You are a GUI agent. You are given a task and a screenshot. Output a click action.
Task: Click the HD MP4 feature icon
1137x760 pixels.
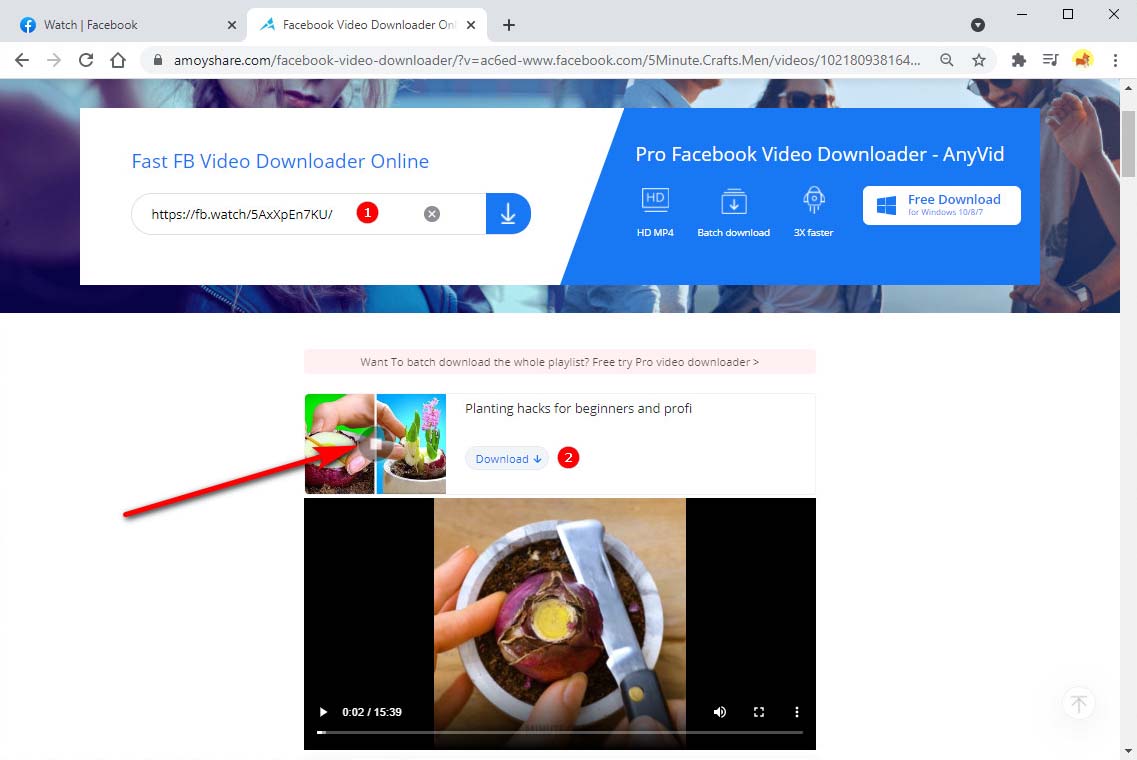tap(655, 200)
